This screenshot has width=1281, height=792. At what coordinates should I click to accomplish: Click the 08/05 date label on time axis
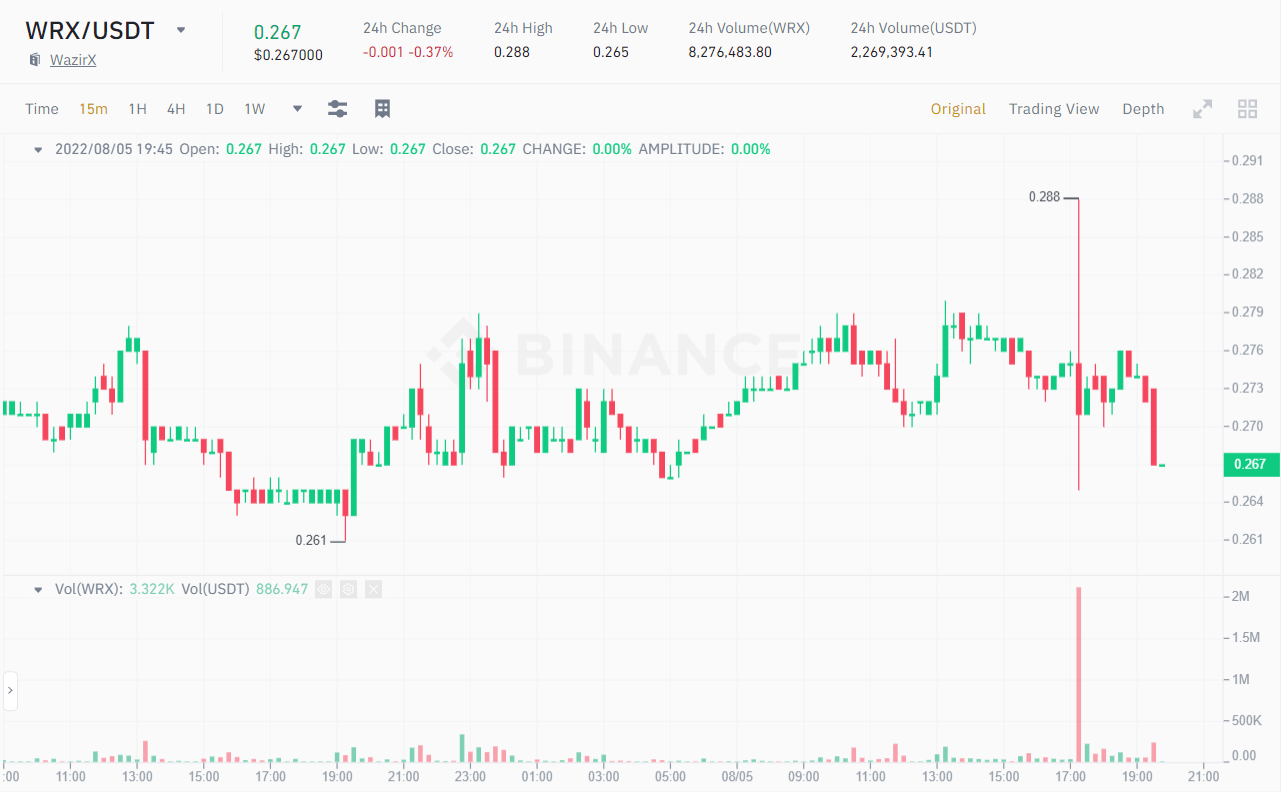click(x=737, y=776)
